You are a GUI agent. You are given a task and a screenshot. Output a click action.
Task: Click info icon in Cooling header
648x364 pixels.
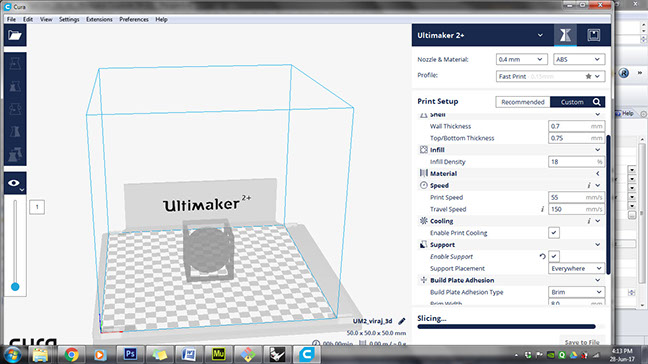(588, 221)
